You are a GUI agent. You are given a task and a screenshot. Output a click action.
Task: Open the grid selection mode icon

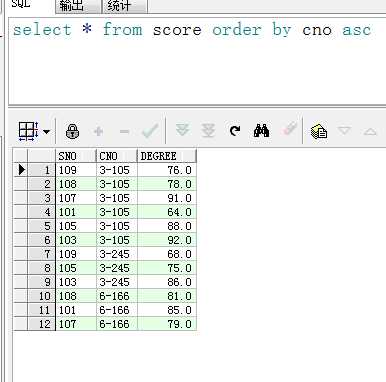pyautogui.click(x=28, y=131)
